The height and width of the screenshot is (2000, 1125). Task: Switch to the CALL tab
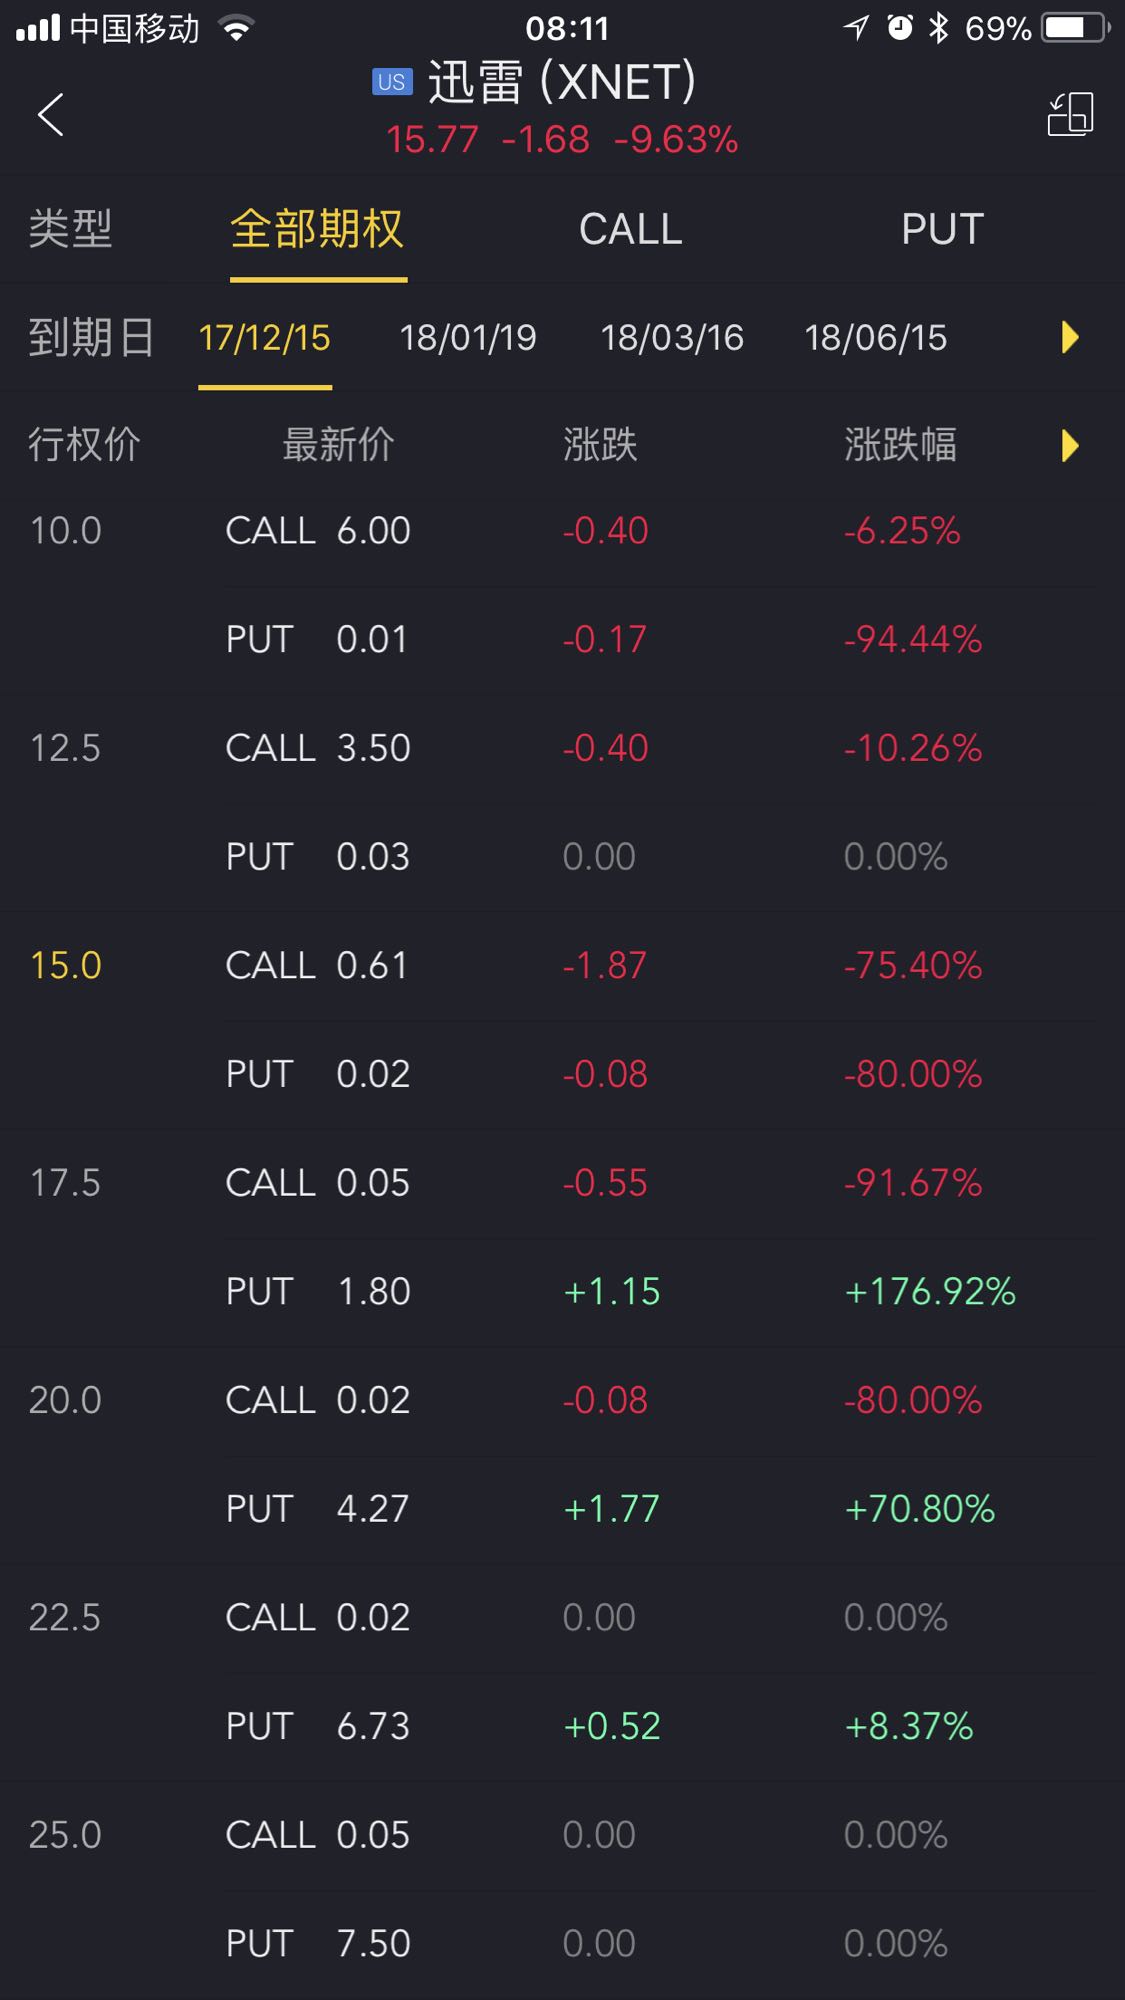pyautogui.click(x=630, y=230)
